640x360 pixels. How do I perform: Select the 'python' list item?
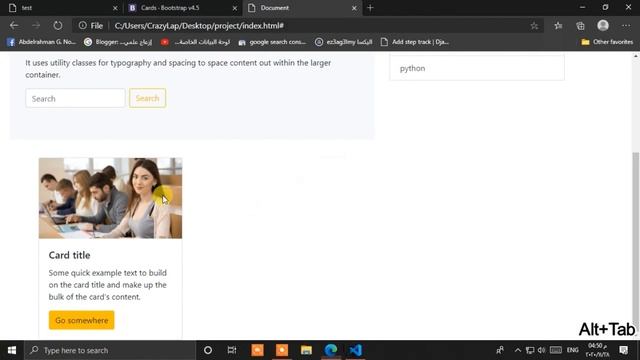pos(477,68)
